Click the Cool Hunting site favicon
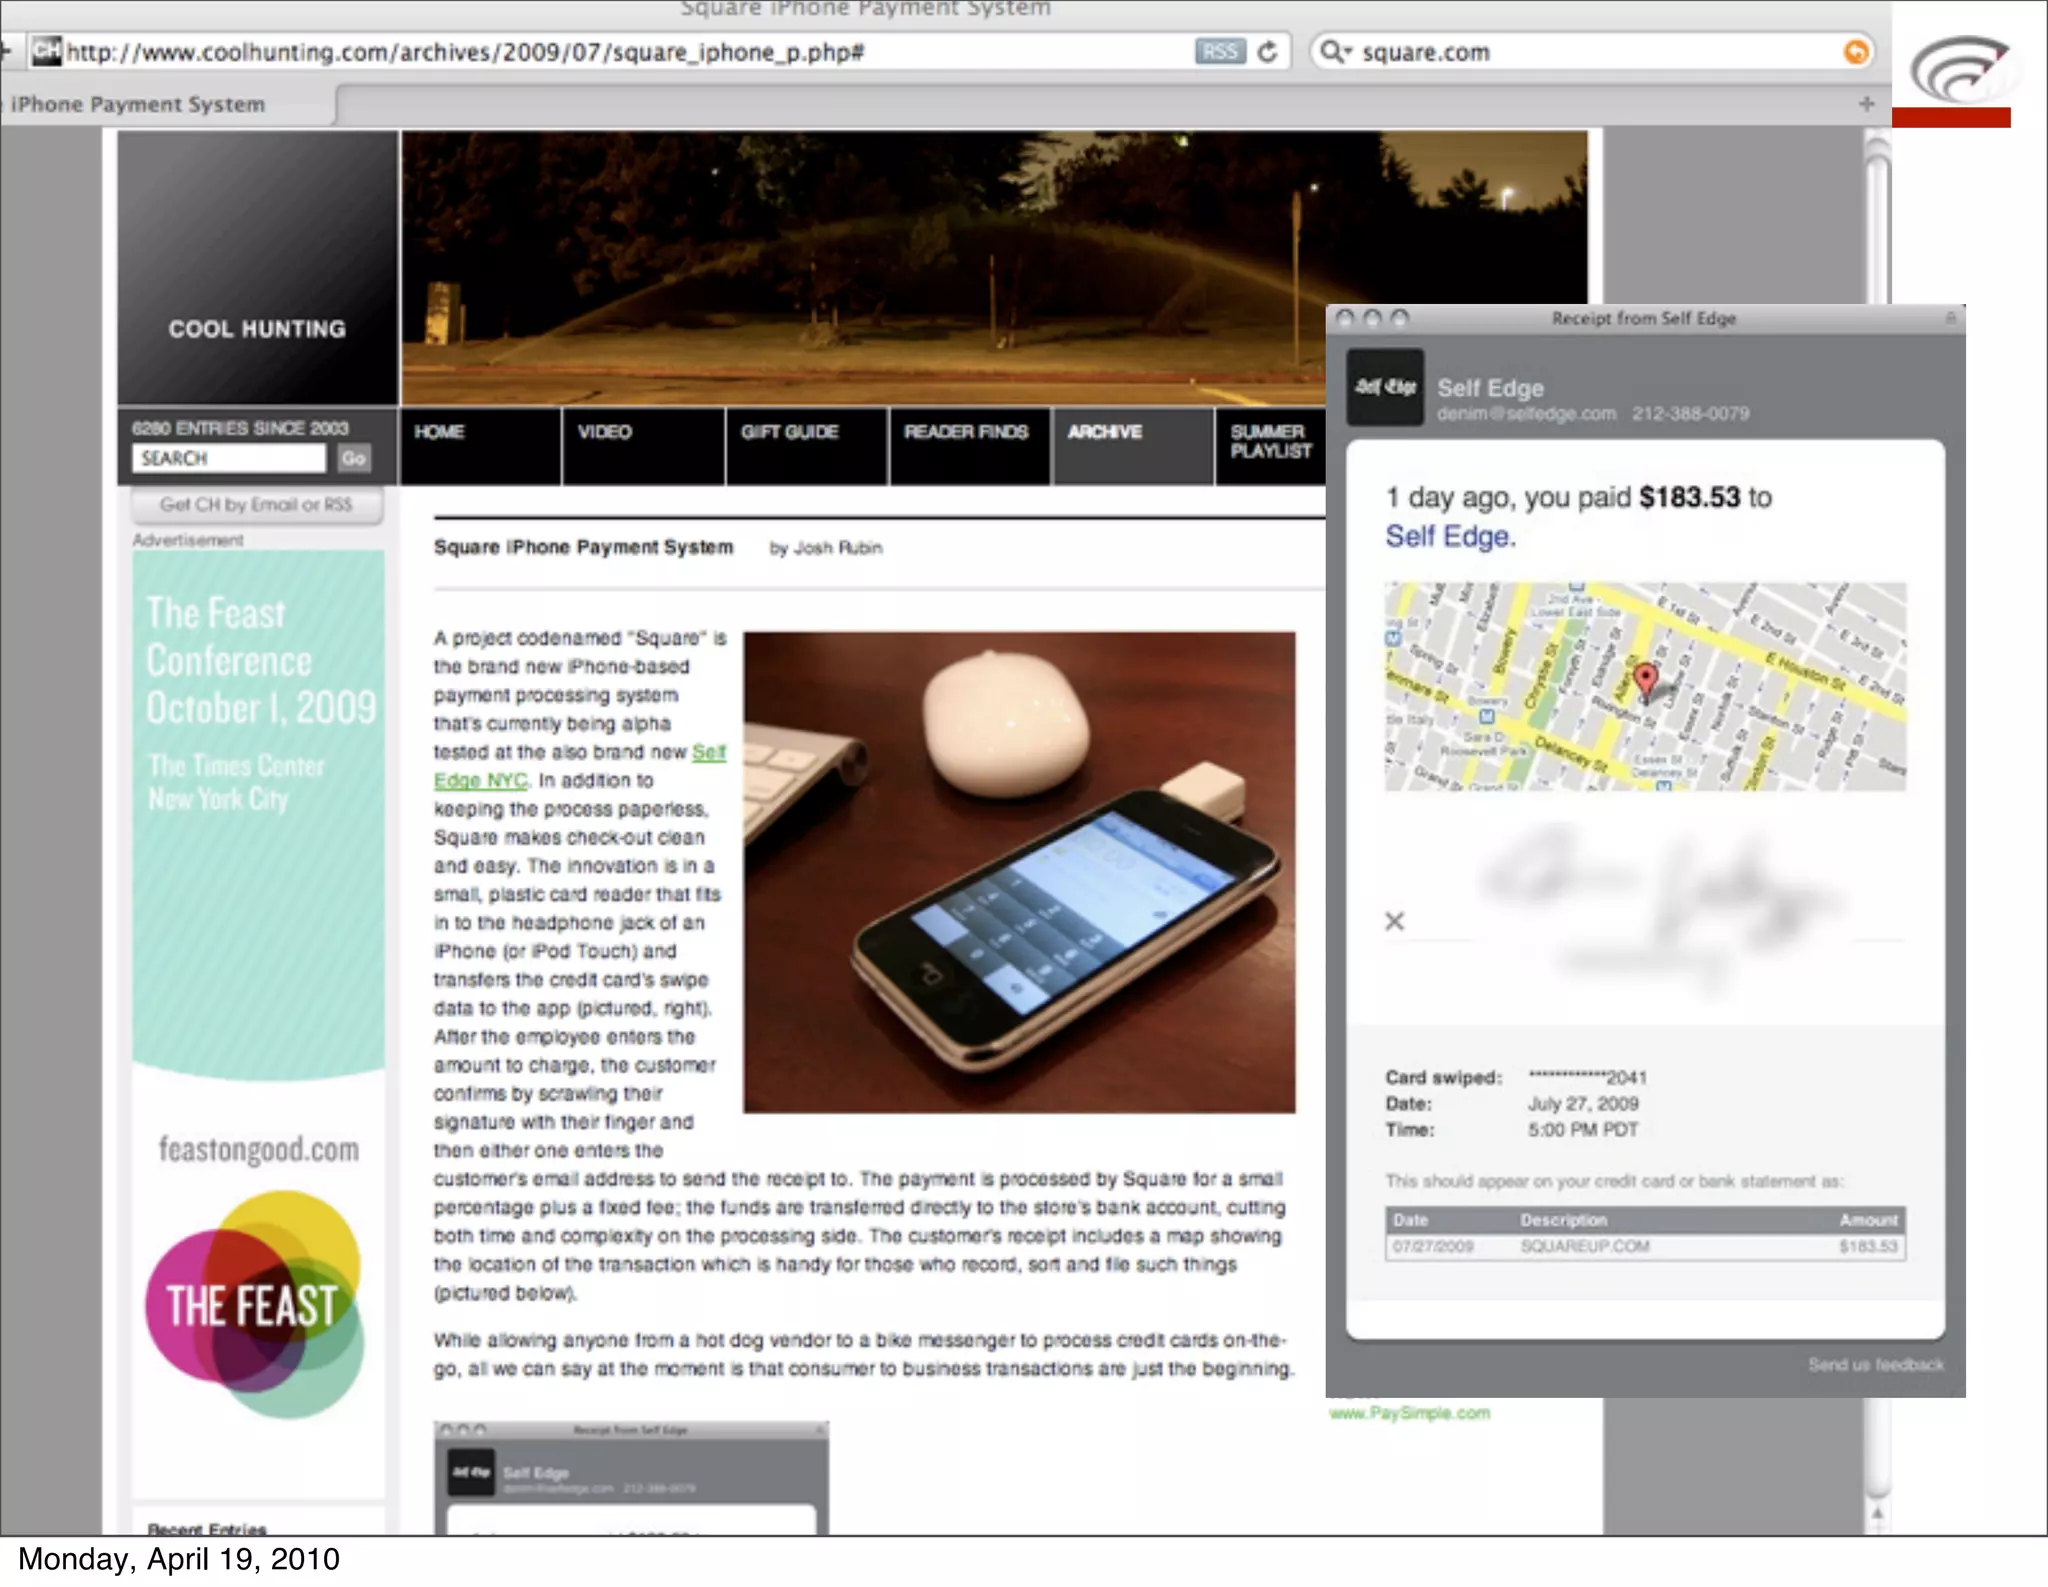The width and height of the screenshot is (2048, 1587). tap(46, 51)
